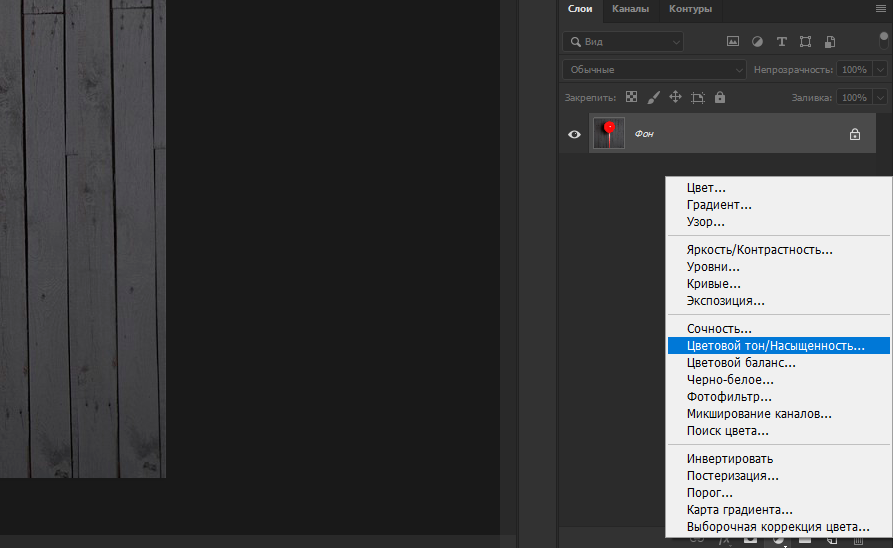This screenshot has height=548, width=893.
Task: Click the fx layer style icon
Action: (x=724, y=540)
